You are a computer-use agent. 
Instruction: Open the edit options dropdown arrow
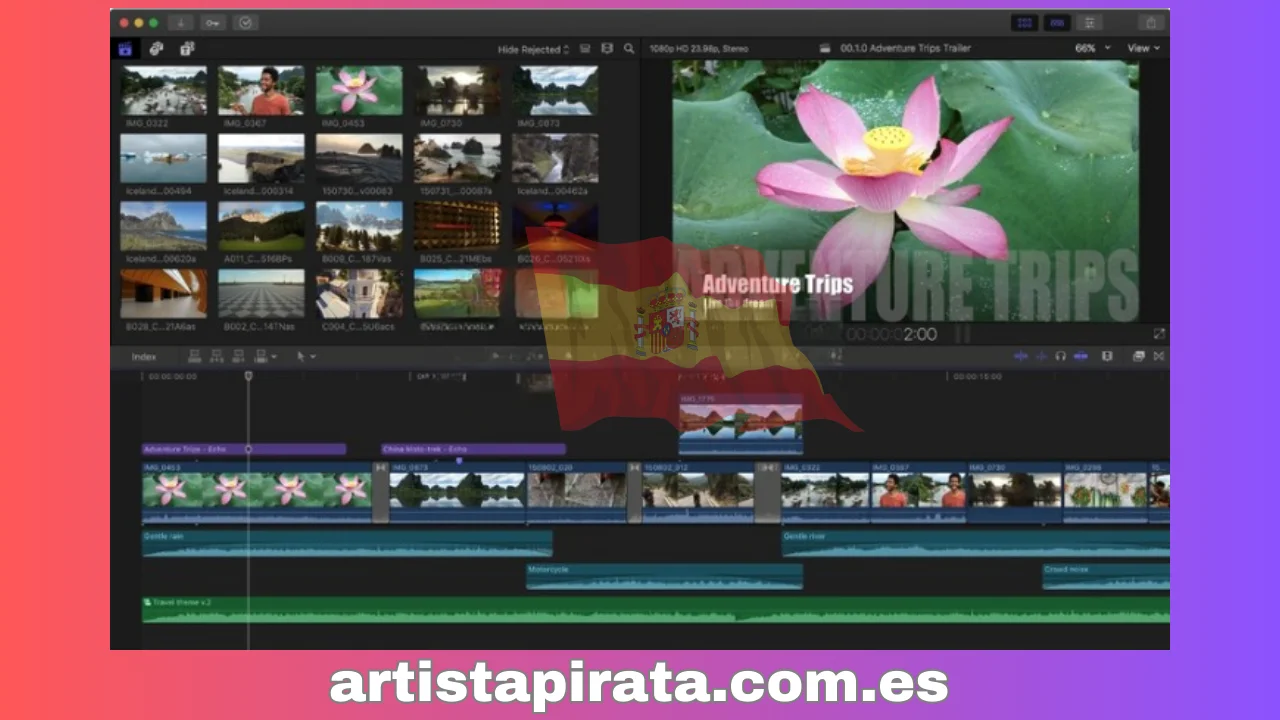tap(274, 357)
